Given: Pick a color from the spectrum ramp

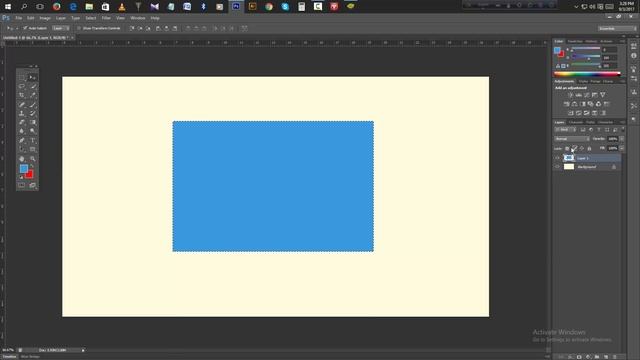Looking at the screenshot, I should point(587,74).
